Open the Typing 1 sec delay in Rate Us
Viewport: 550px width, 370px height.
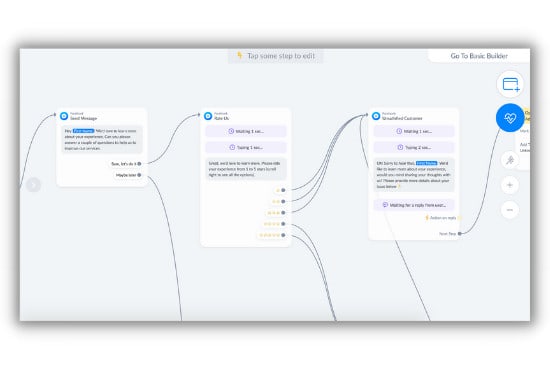[x=246, y=147]
